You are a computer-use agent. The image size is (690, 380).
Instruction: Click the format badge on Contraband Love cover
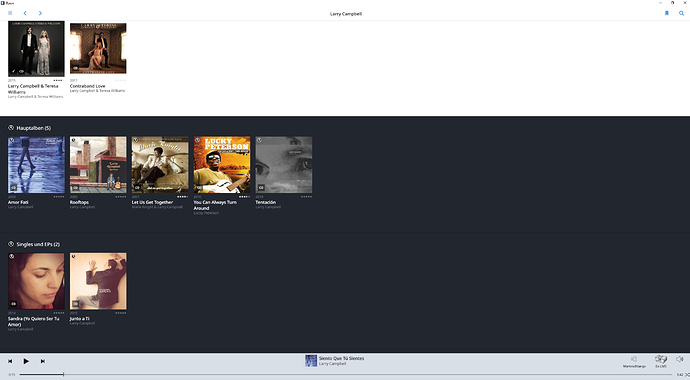click(x=76, y=68)
